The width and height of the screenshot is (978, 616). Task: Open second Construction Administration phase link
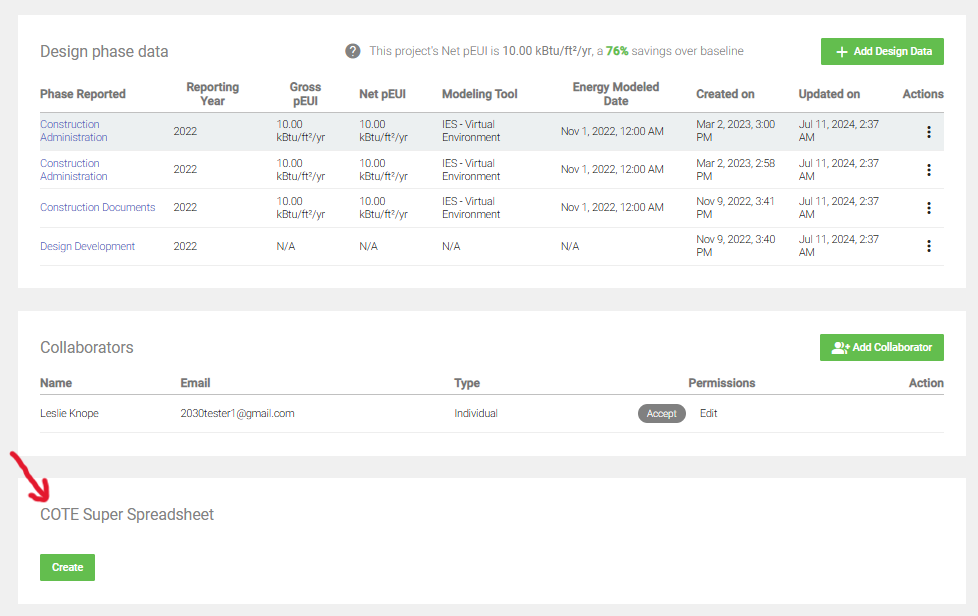(73, 170)
